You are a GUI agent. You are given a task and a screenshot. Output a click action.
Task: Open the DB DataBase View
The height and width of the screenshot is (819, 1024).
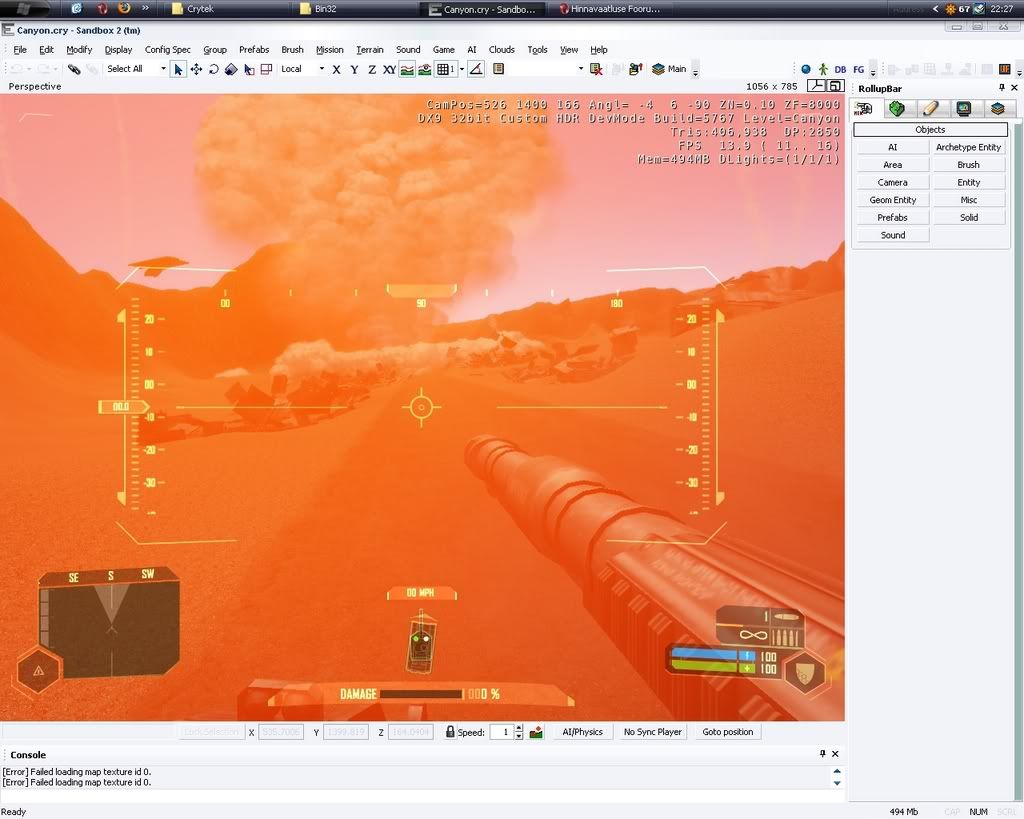coord(840,69)
